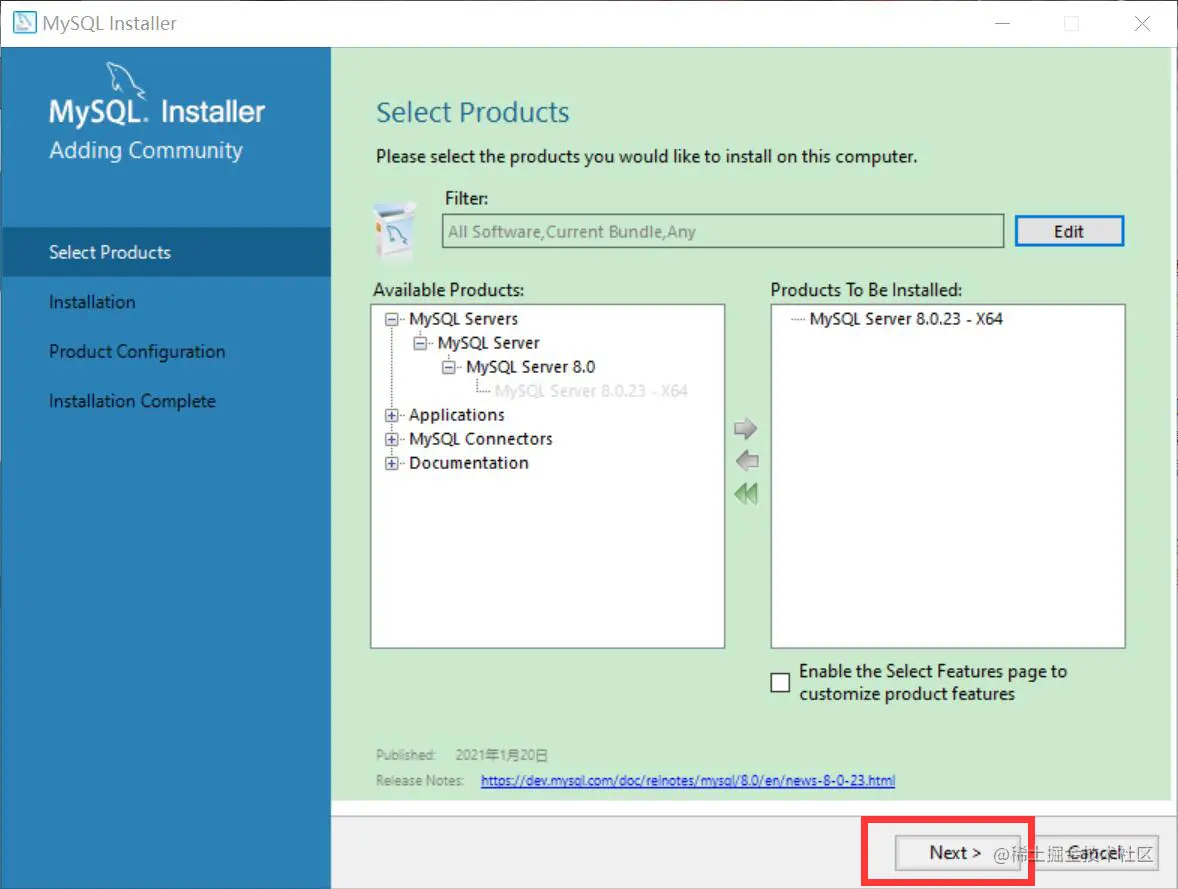1178x889 pixels.
Task: Select the MySQL Connectors tree label
Action: tap(481, 440)
